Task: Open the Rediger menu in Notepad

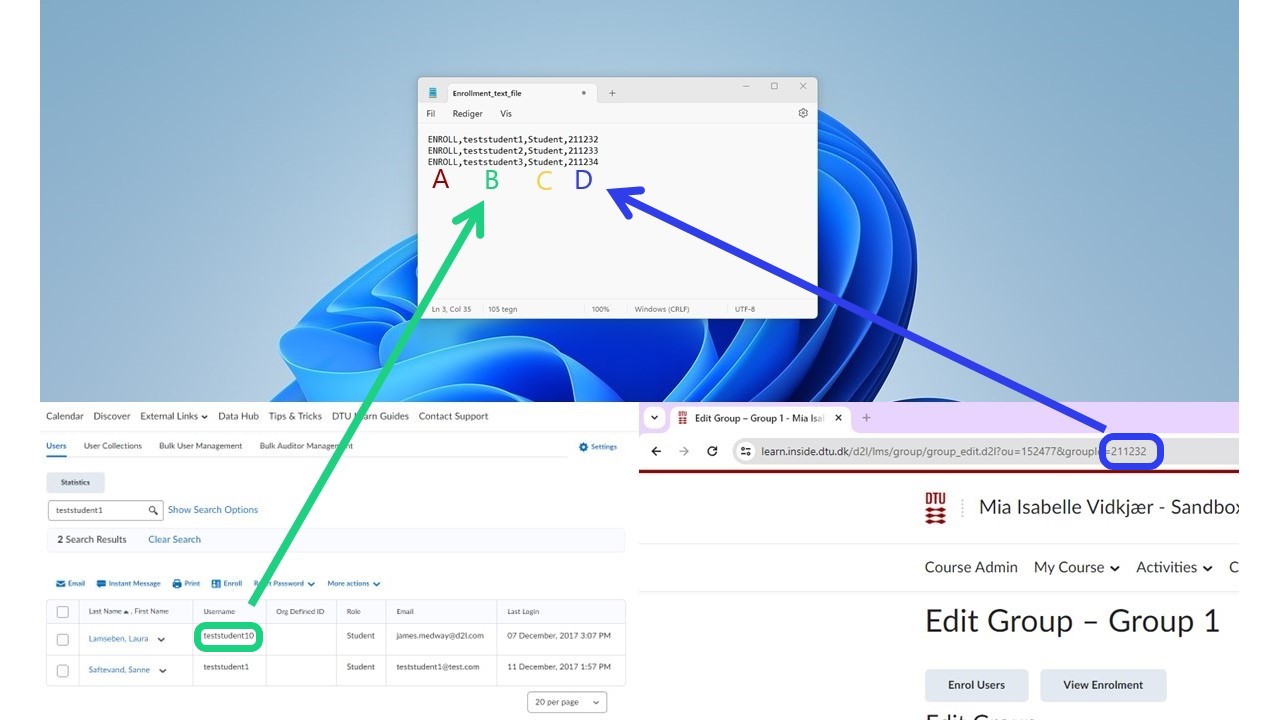Action: click(x=467, y=114)
